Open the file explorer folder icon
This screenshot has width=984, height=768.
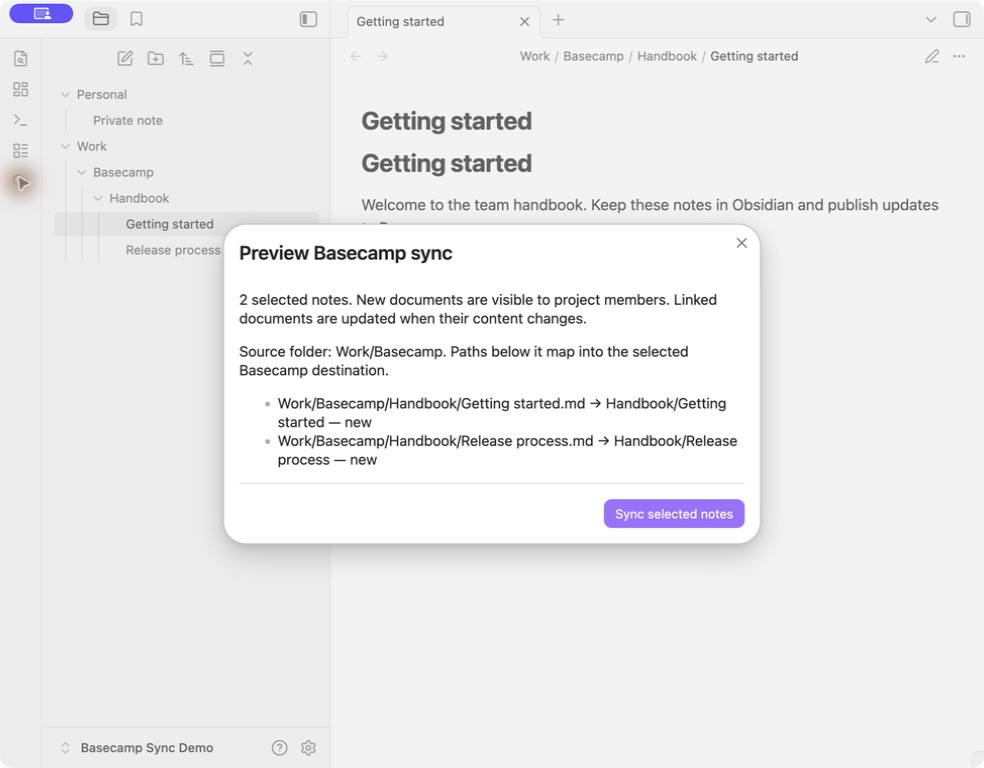tap(100, 19)
